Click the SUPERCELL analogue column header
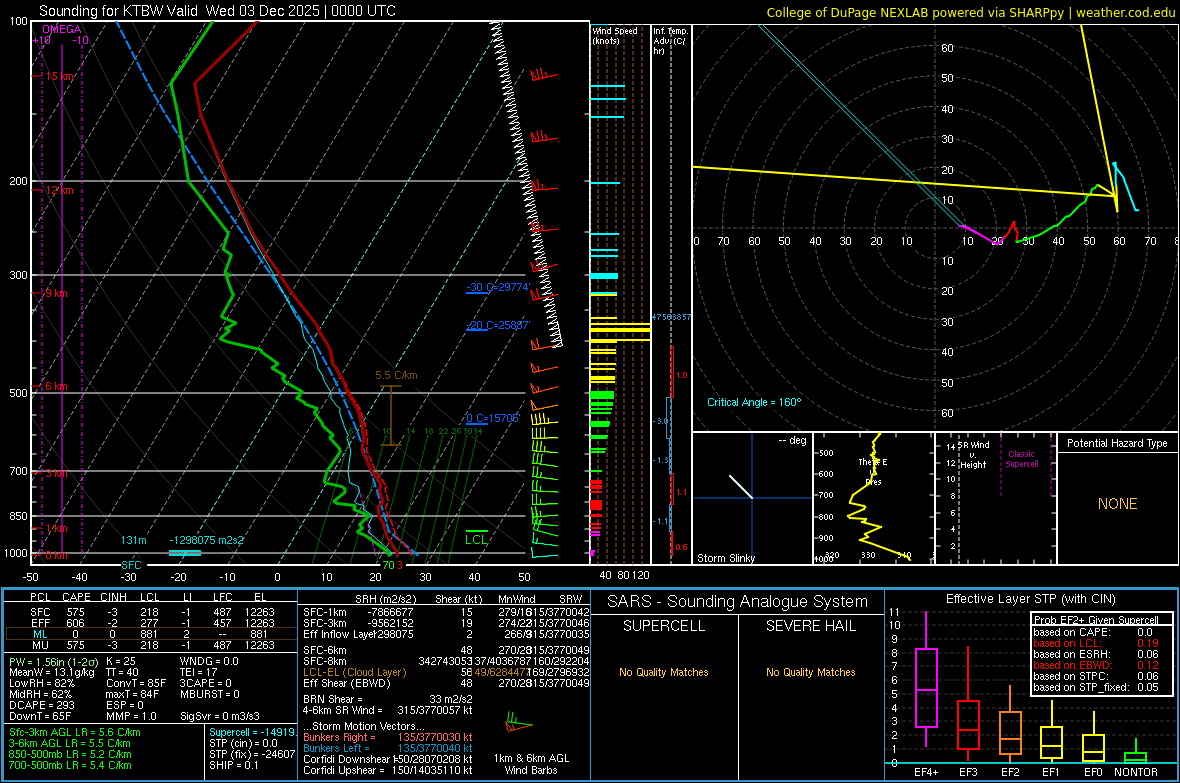The width and height of the screenshot is (1180, 783). (x=664, y=626)
